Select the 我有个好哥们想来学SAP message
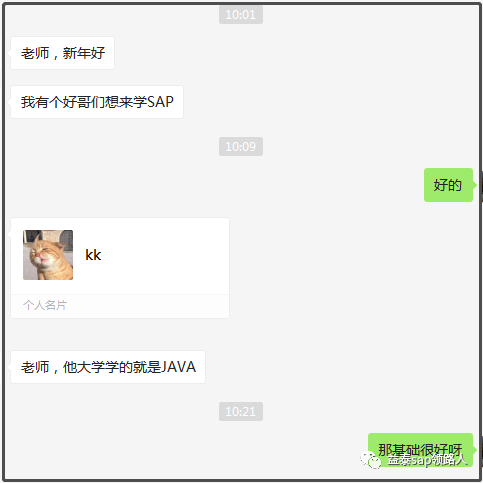 coord(97,102)
